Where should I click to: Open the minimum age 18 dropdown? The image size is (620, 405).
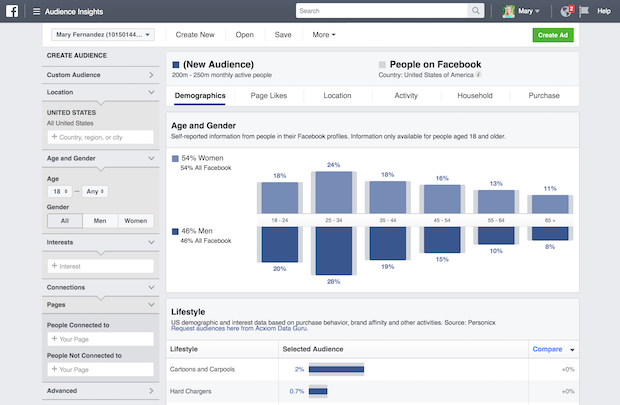coord(58,191)
